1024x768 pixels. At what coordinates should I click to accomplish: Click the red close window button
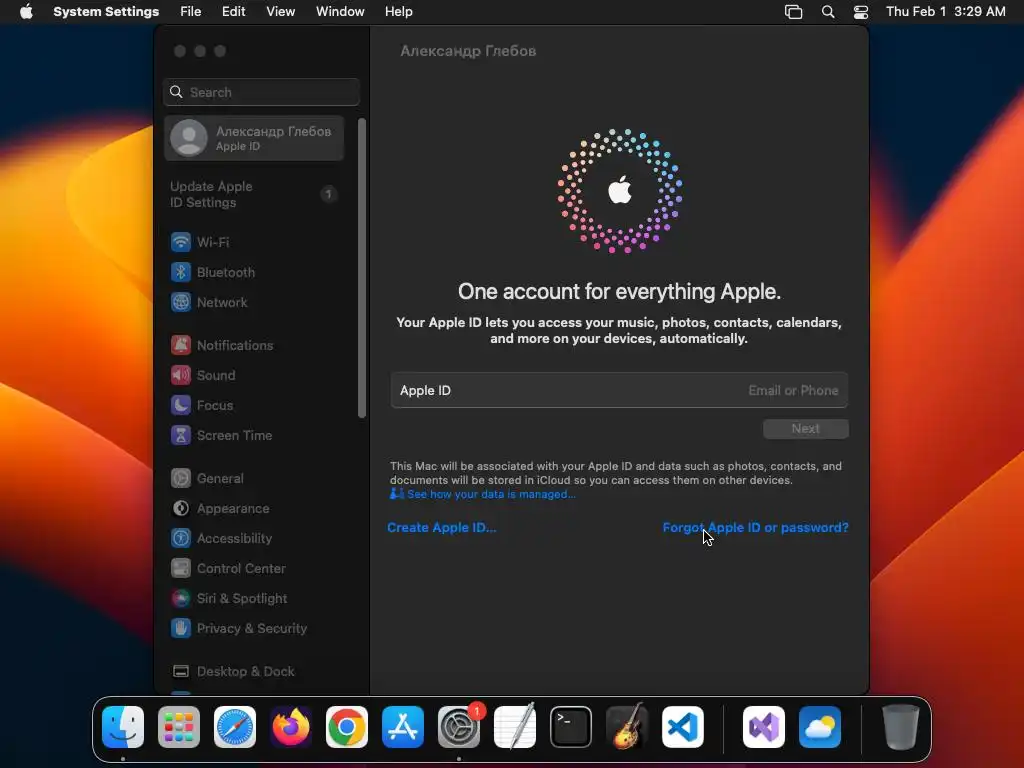tap(180, 51)
